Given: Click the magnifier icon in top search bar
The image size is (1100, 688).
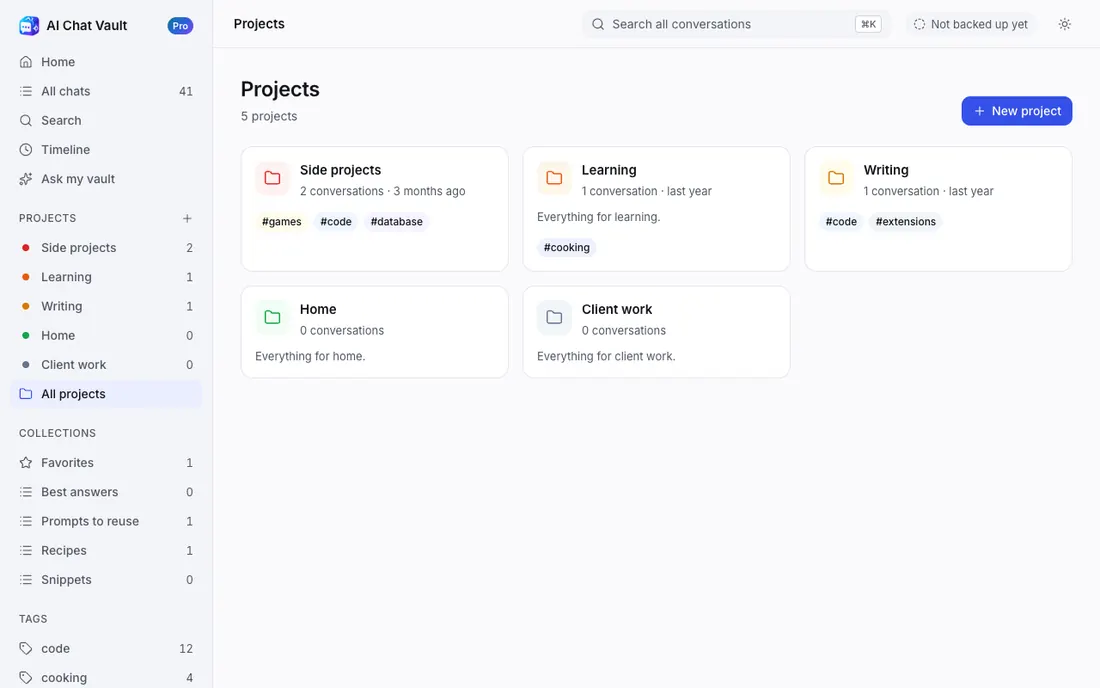Looking at the screenshot, I should point(598,24).
